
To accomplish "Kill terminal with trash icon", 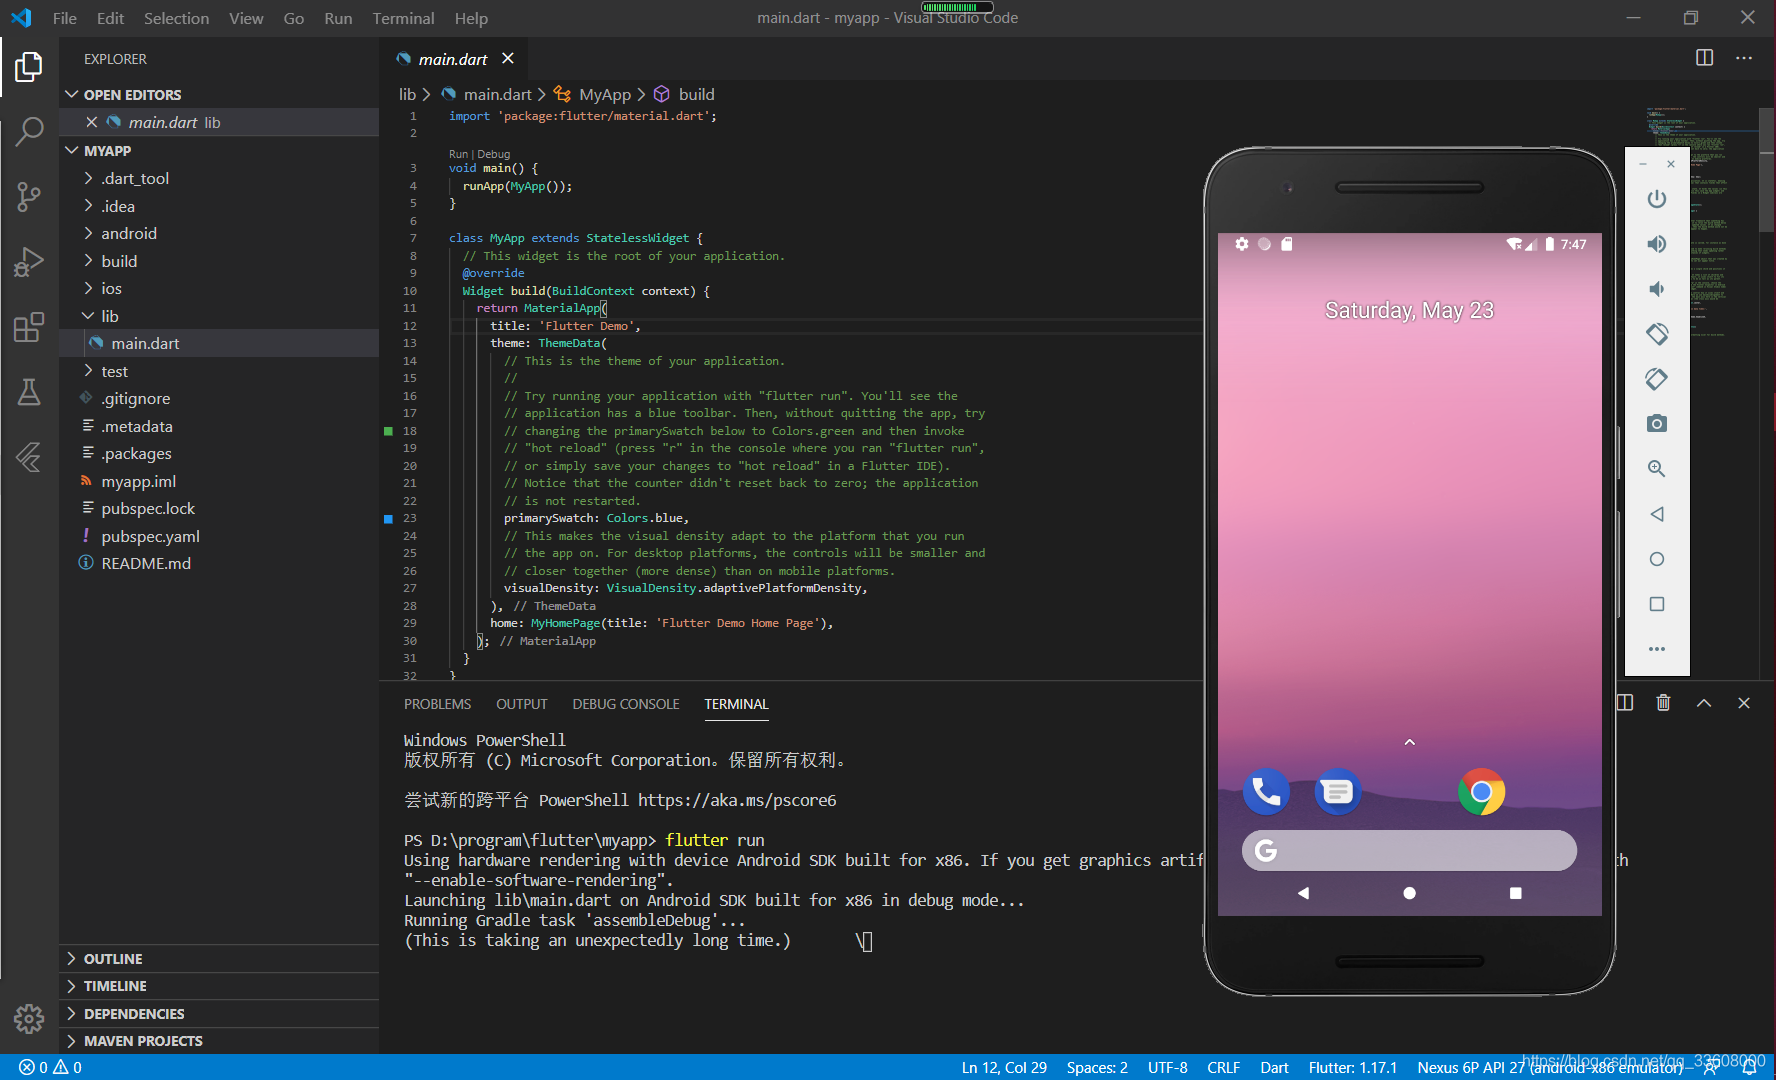I will tap(1664, 703).
